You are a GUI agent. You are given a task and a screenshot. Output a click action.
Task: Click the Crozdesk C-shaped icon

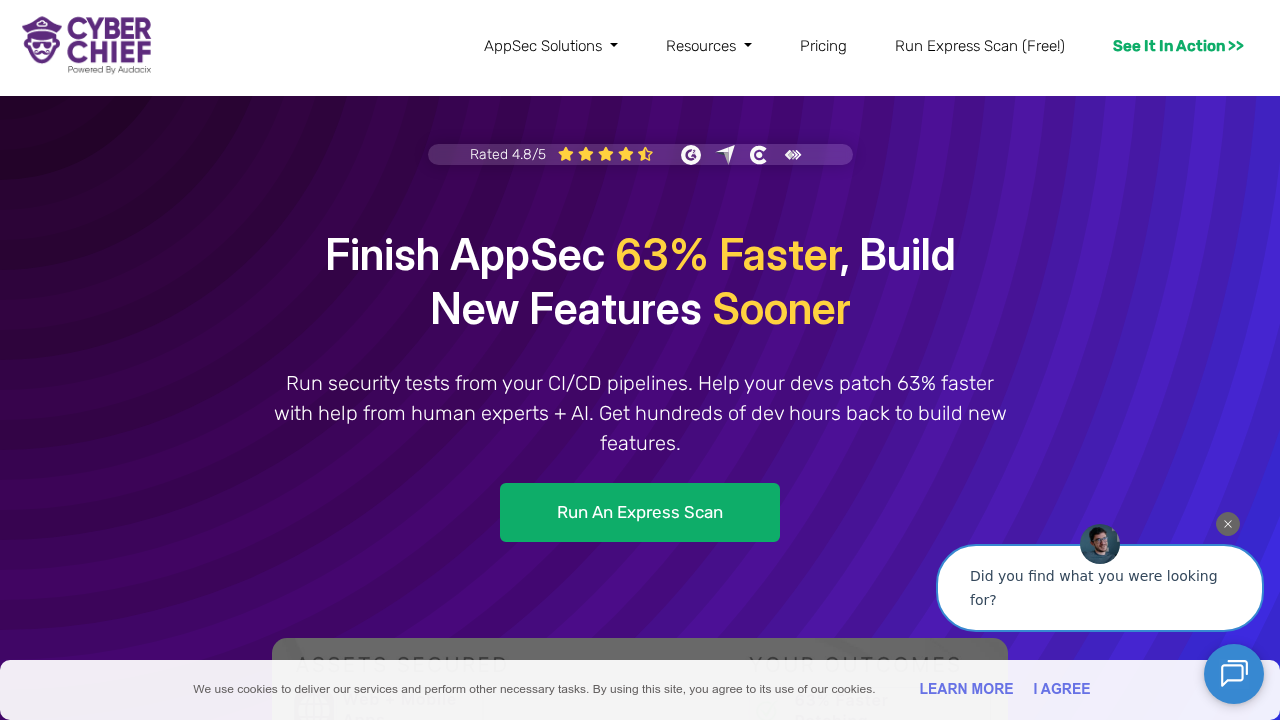point(759,155)
